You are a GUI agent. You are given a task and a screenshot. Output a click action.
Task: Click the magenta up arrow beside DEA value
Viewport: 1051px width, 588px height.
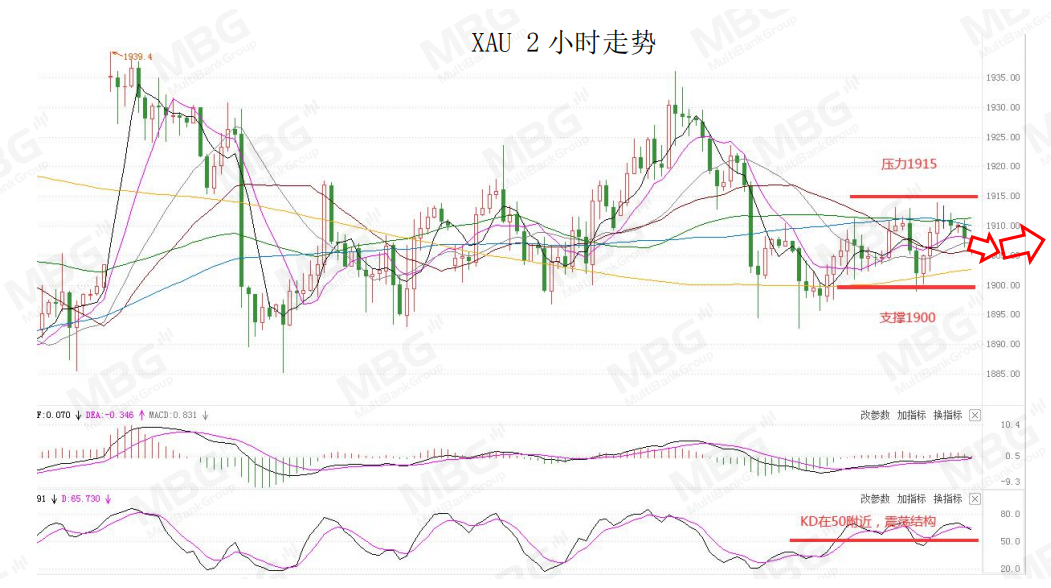[141, 415]
